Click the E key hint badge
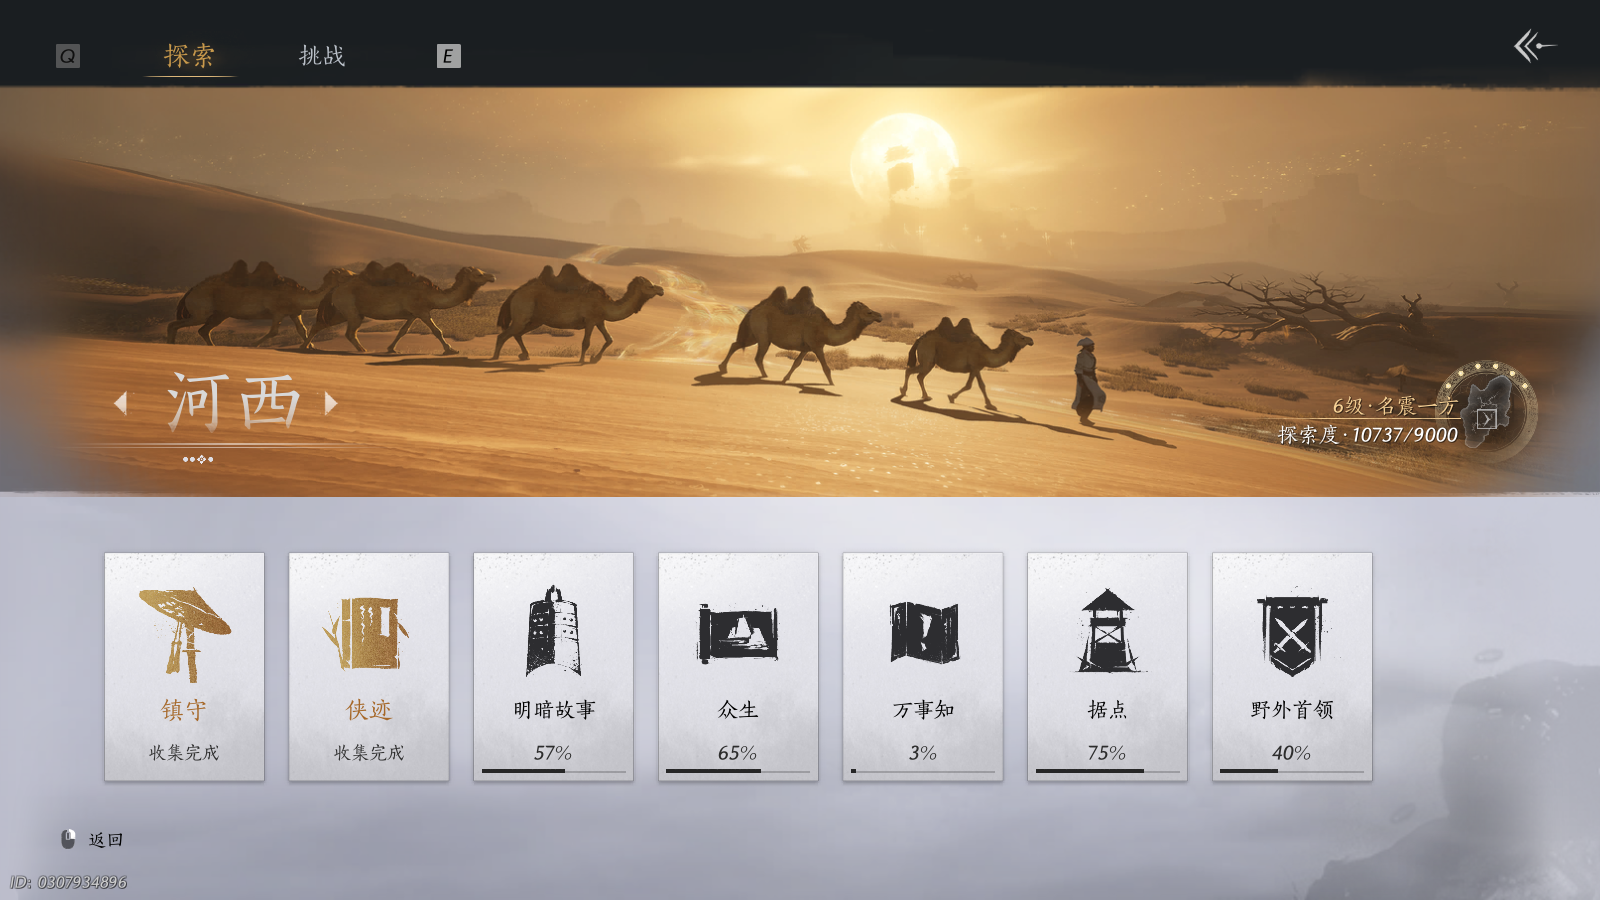This screenshot has width=1600, height=900. pyautogui.click(x=447, y=56)
